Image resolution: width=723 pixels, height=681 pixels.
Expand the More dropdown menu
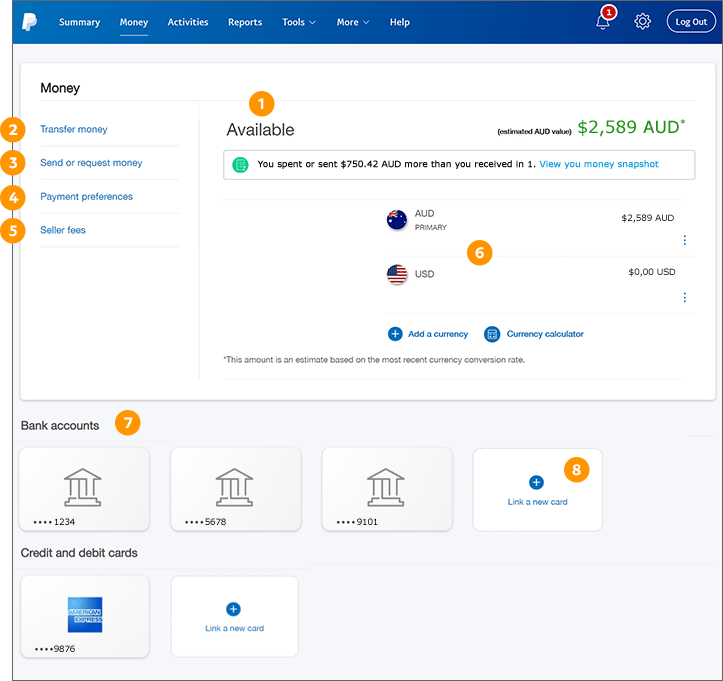pos(352,22)
